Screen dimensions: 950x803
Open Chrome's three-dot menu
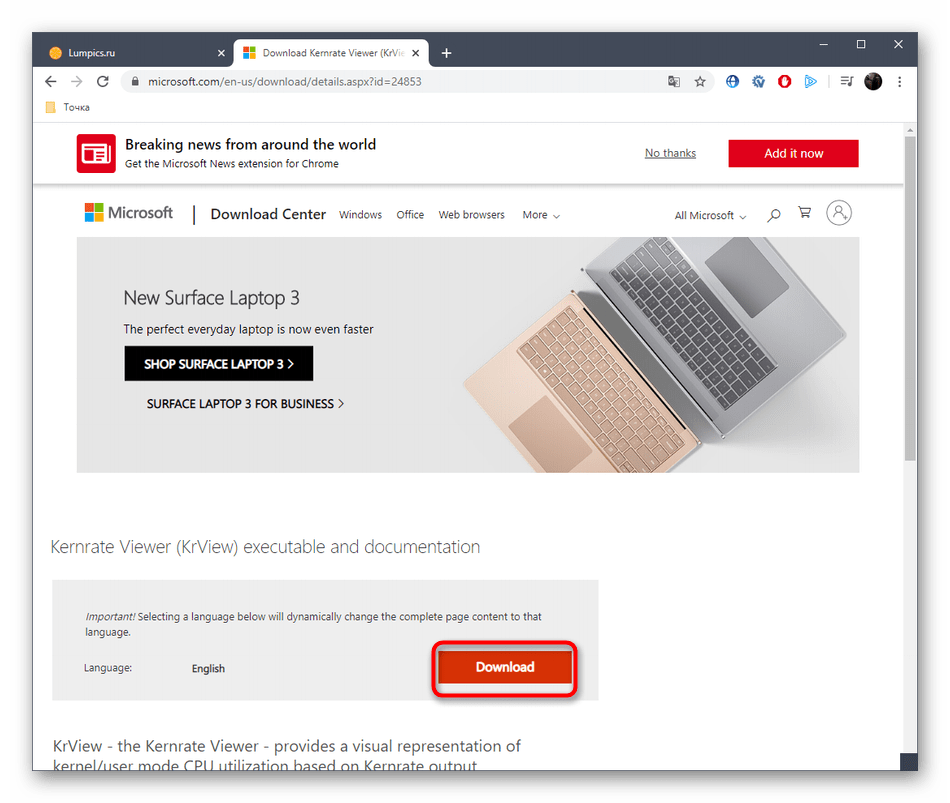point(899,81)
